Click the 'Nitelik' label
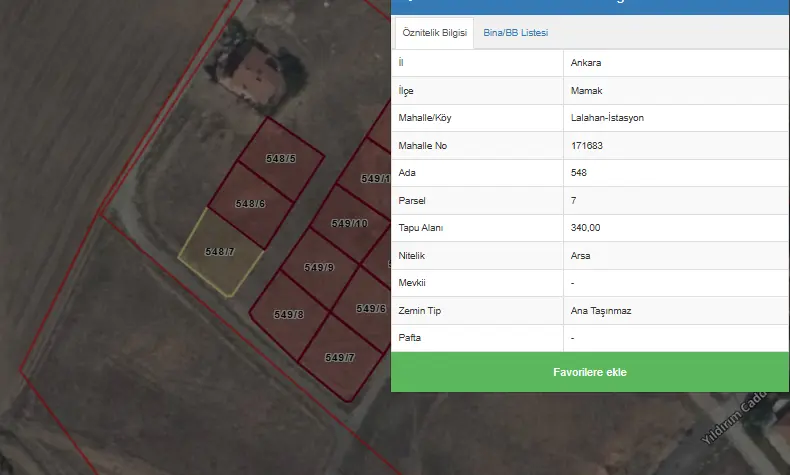Viewport: 790px width, 475px height. (x=411, y=255)
